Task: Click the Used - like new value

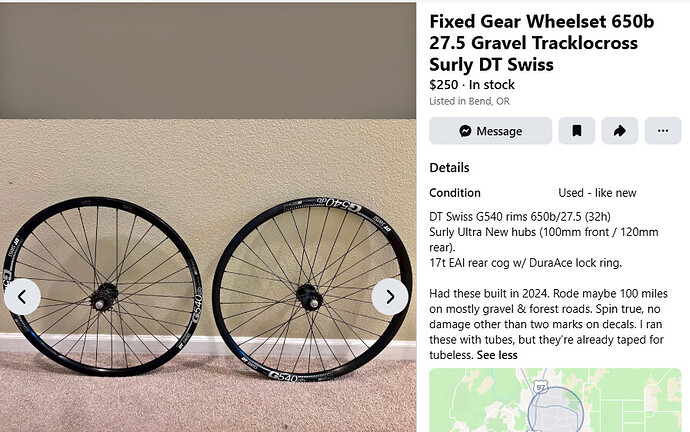Action: click(x=597, y=193)
